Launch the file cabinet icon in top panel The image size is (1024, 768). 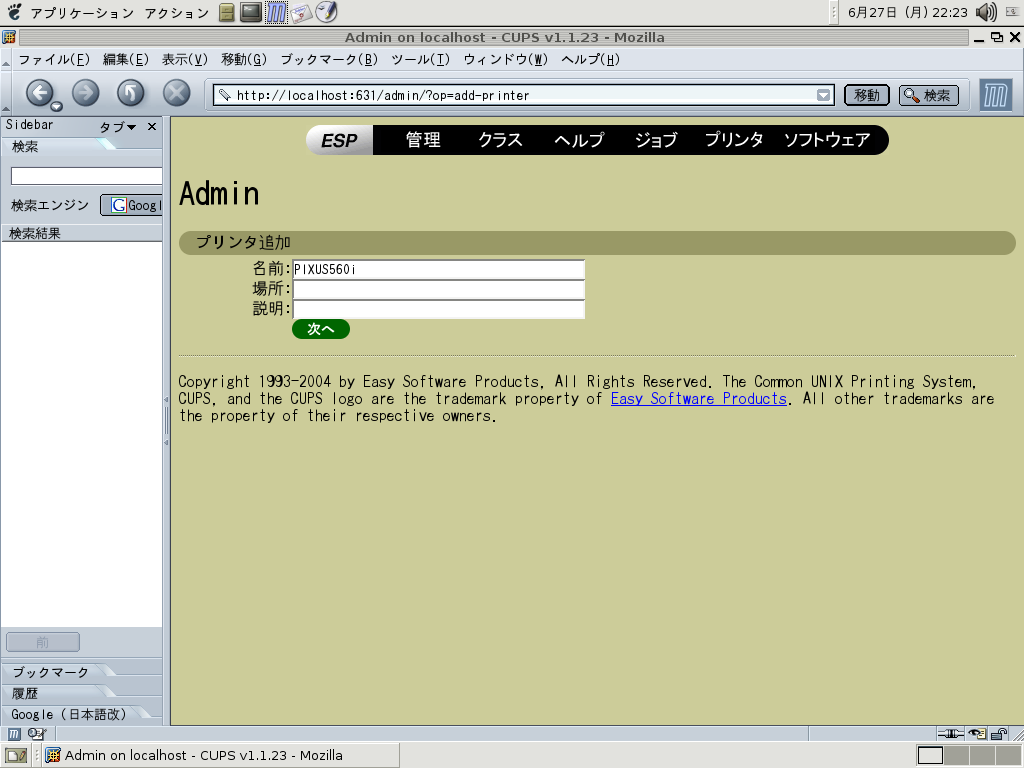[x=227, y=12]
